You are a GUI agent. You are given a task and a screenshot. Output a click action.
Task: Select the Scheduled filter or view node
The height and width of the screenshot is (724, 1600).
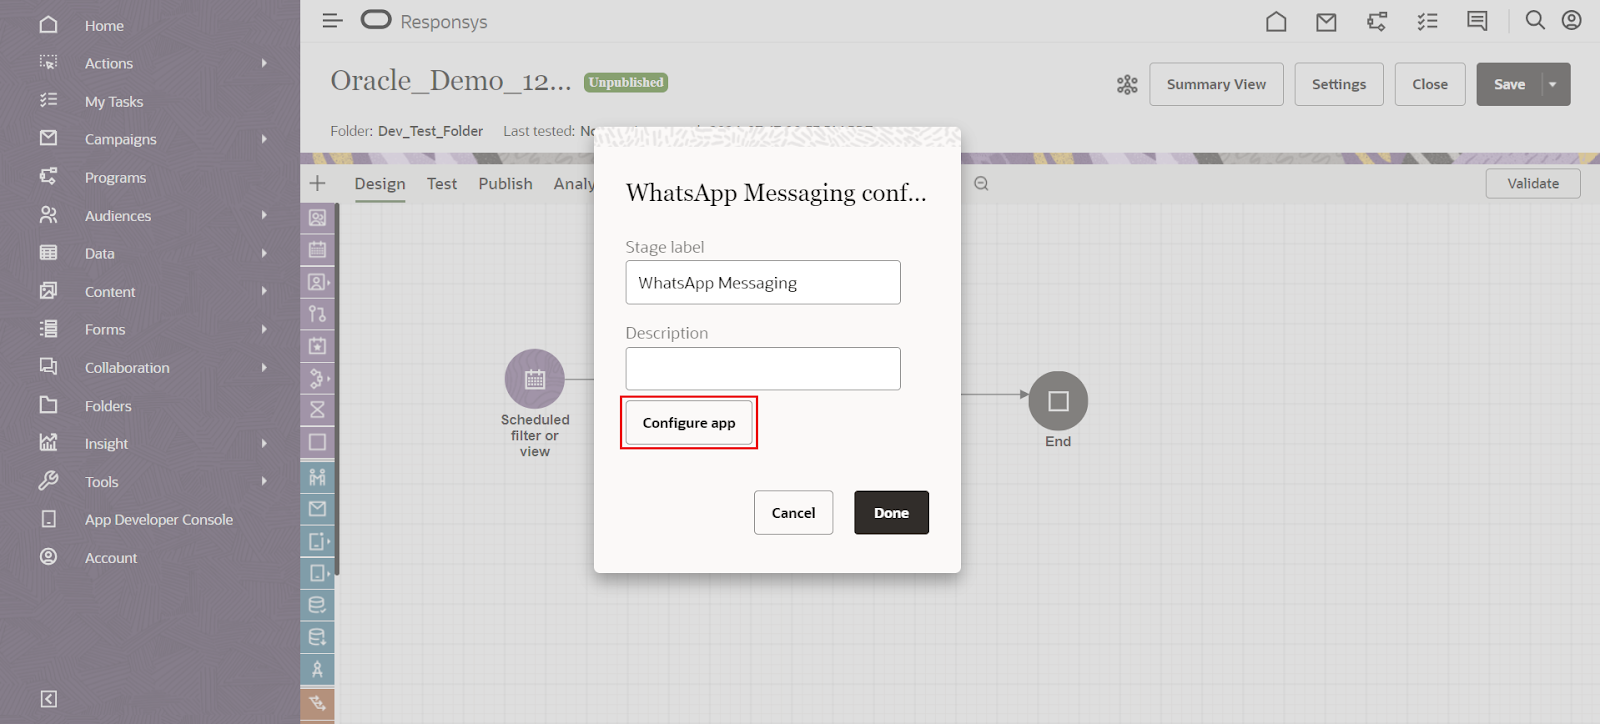tap(535, 379)
